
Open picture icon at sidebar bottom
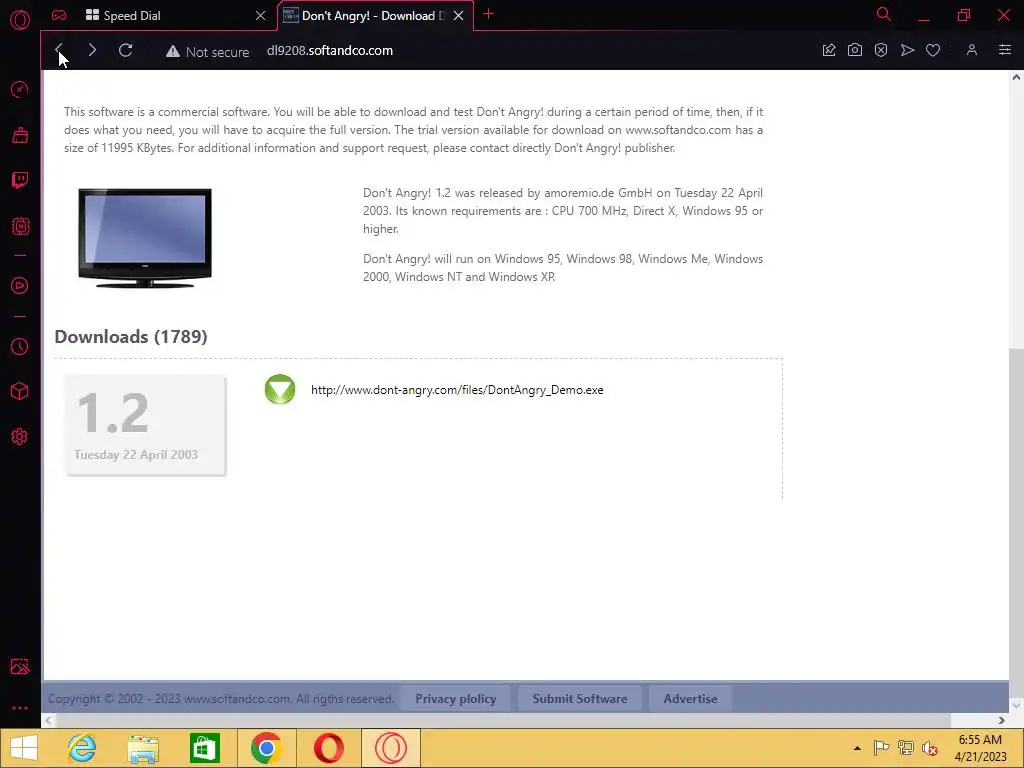point(20,666)
